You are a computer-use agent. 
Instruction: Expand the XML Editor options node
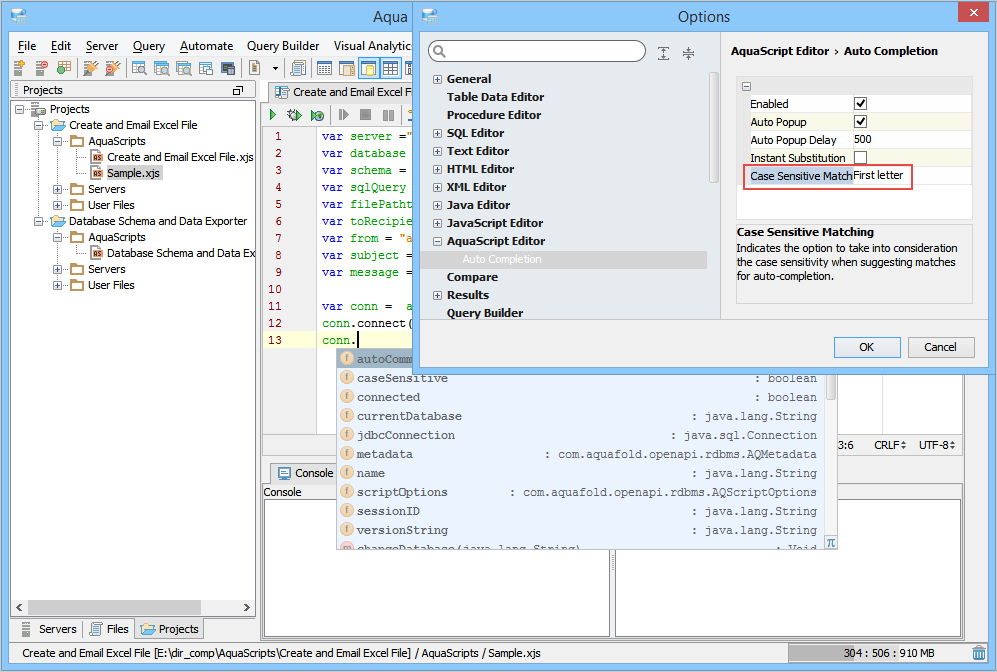click(x=437, y=188)
